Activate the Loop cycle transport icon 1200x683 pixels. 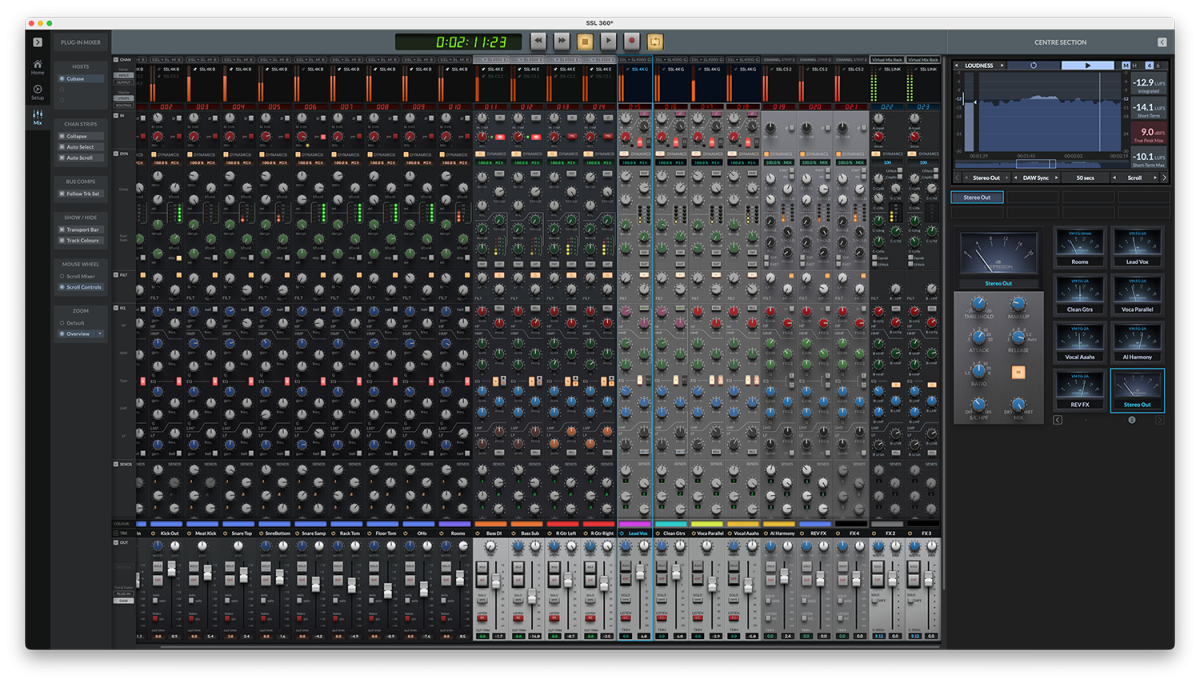pyautogui.click(x=655, y=41)
